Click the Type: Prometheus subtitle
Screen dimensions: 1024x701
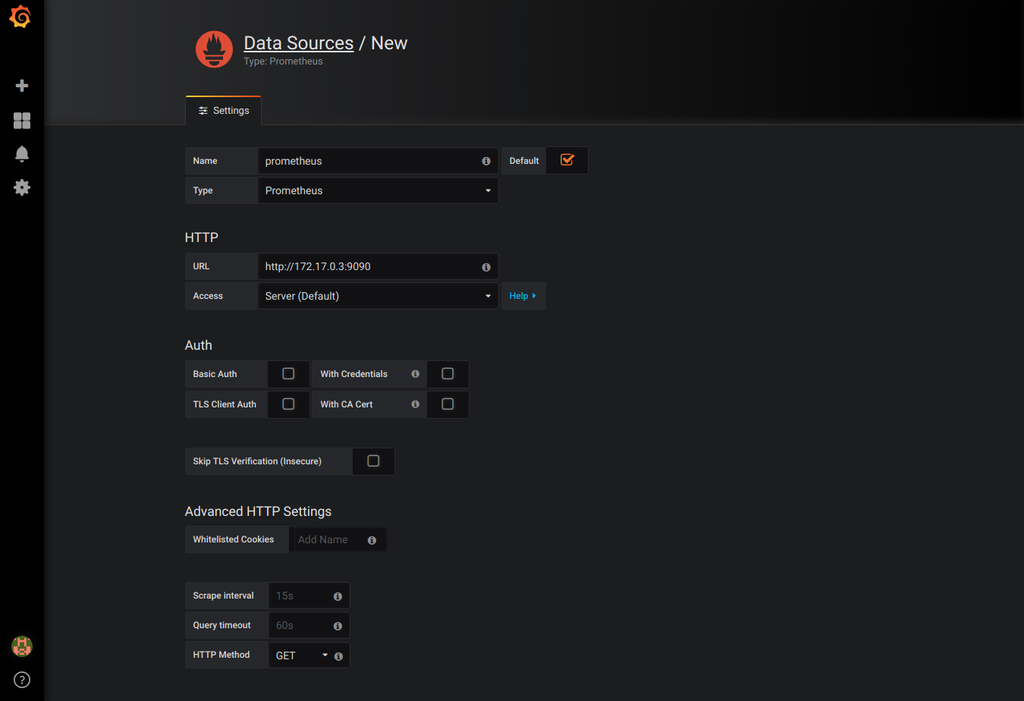(x=283, y=61)
